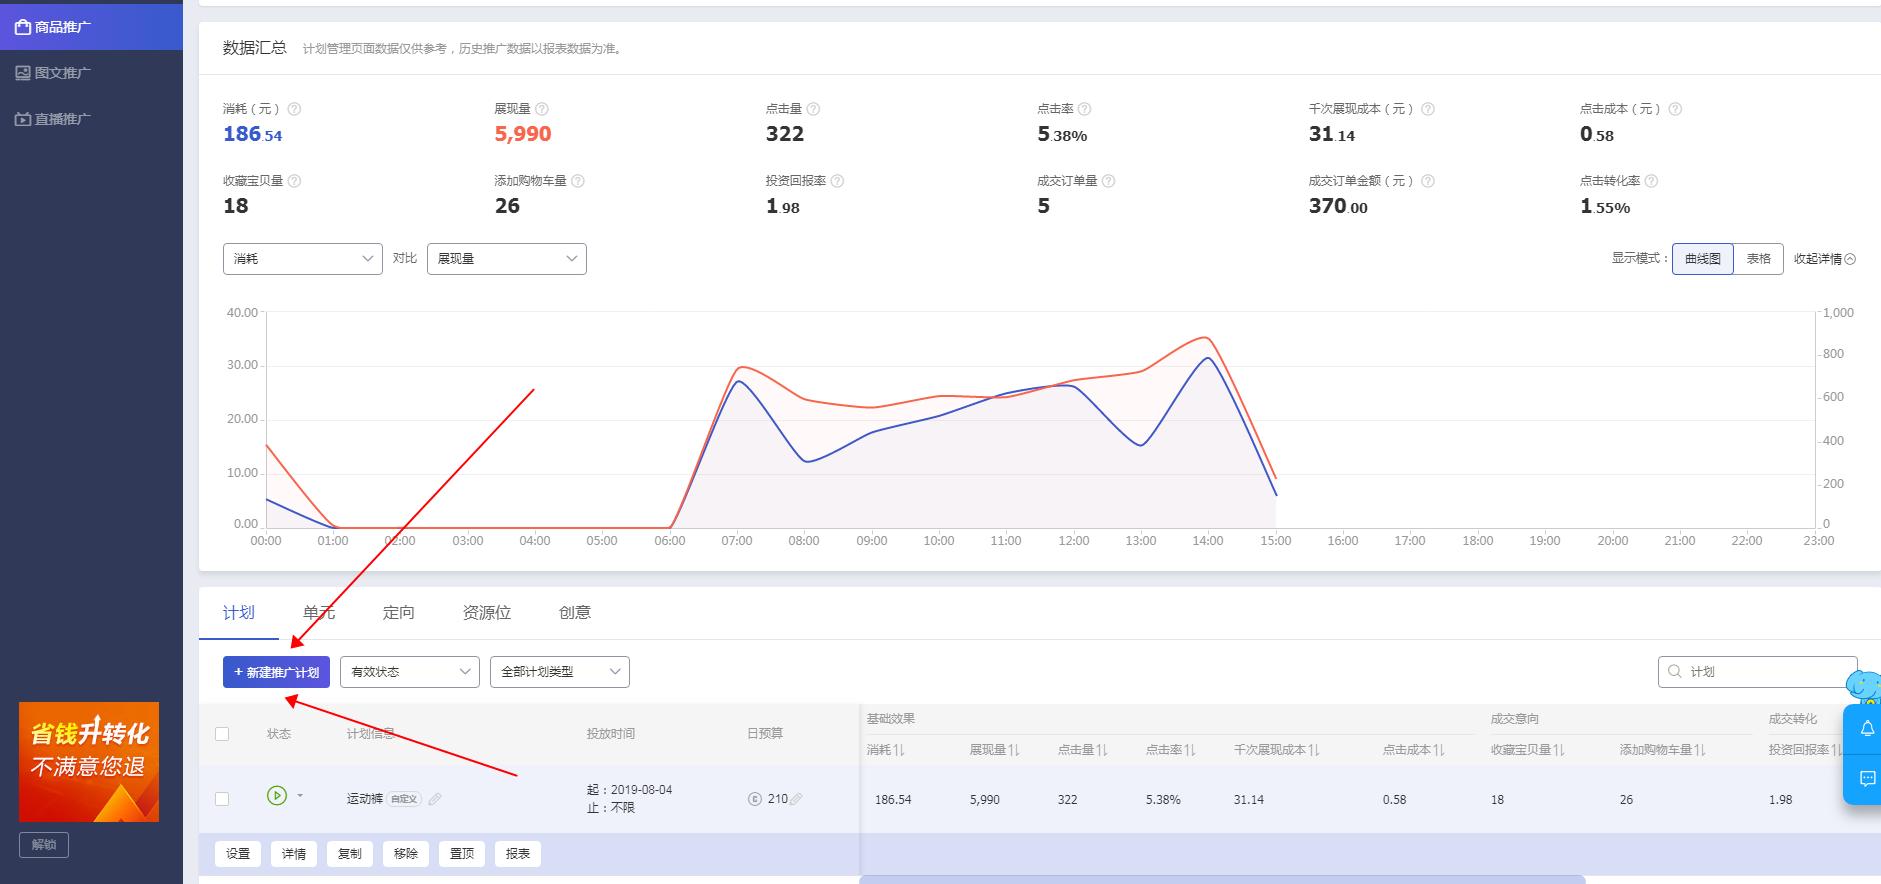Switch display mode to 表格
The image size is (1881, 884).
pyautogui.click(x=1758, y=259)
